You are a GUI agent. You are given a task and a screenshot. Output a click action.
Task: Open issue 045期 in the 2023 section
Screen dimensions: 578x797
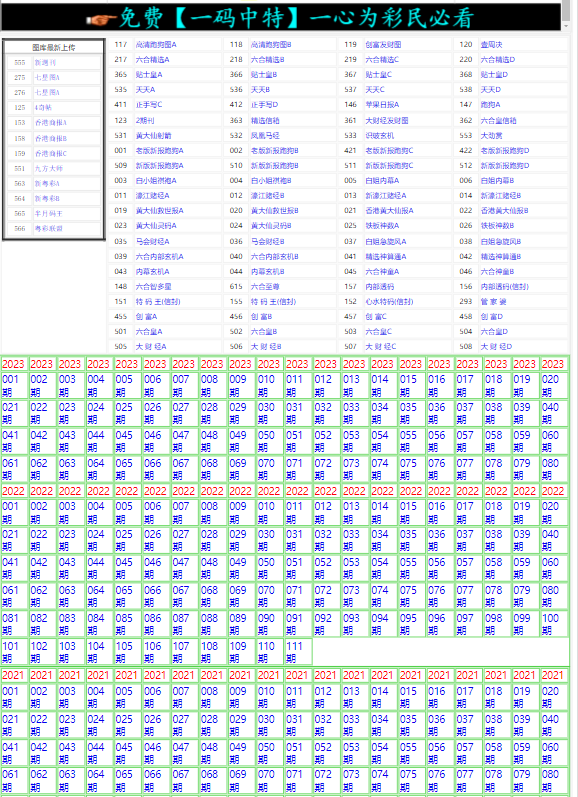pos(128,442)
